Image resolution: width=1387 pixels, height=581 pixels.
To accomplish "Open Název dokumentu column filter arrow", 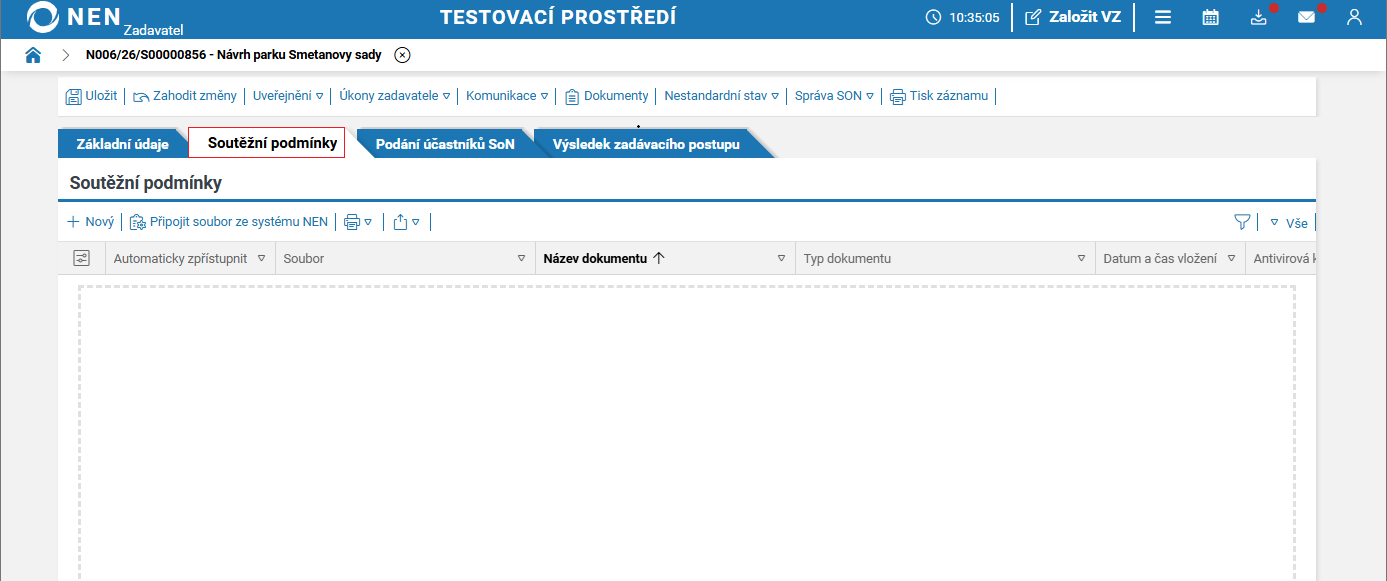I will tap(781, 258).
